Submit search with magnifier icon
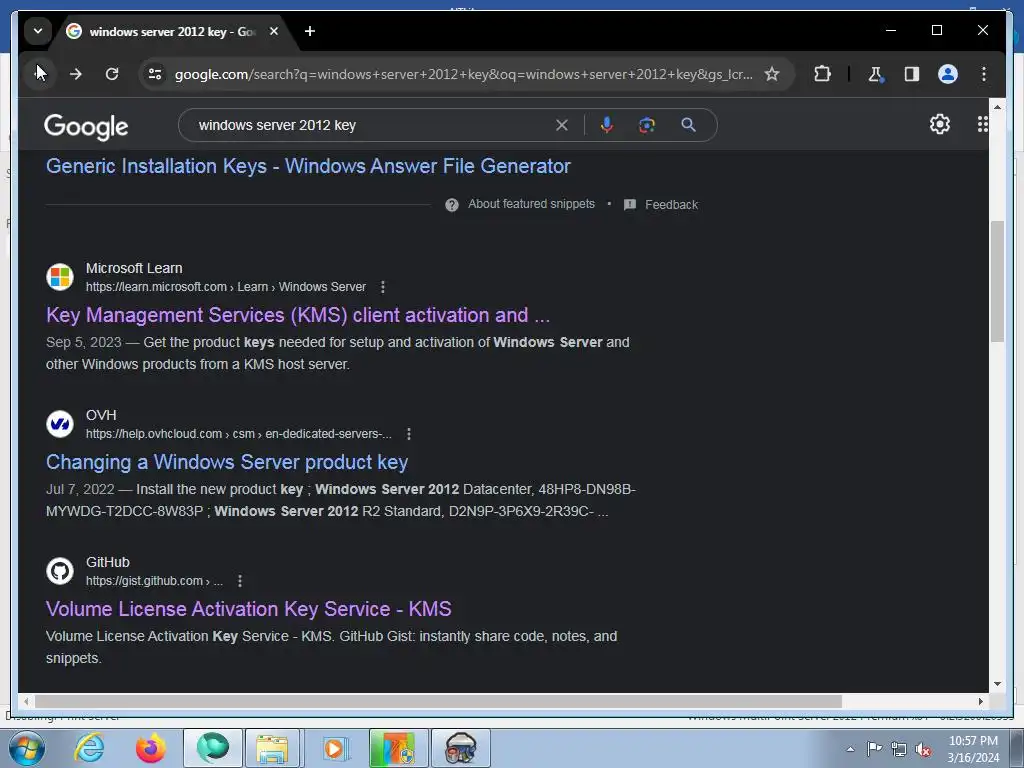 point(688,125)
